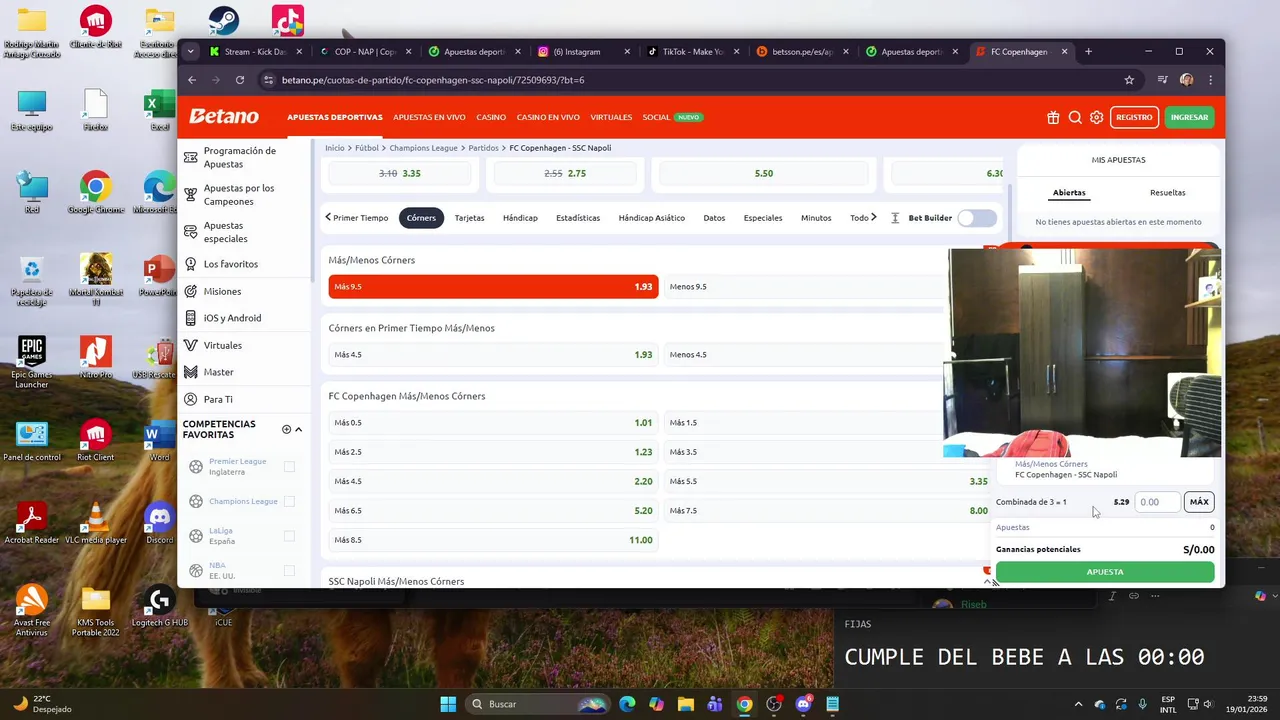
Task: Open Google Chrome desktop shortcut
Action: 96,193
